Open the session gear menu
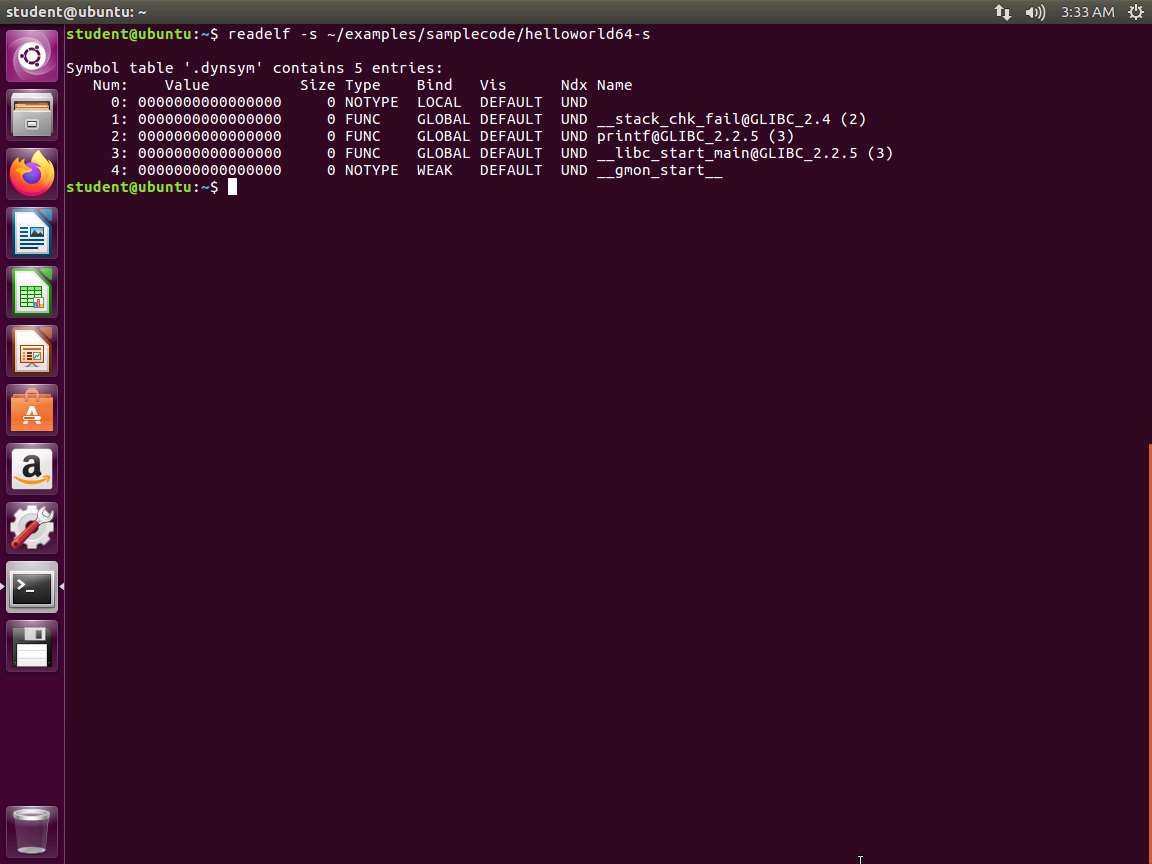Viewport: 1152px width, 864px height. pyautogui.click(x=1135, y=12)
